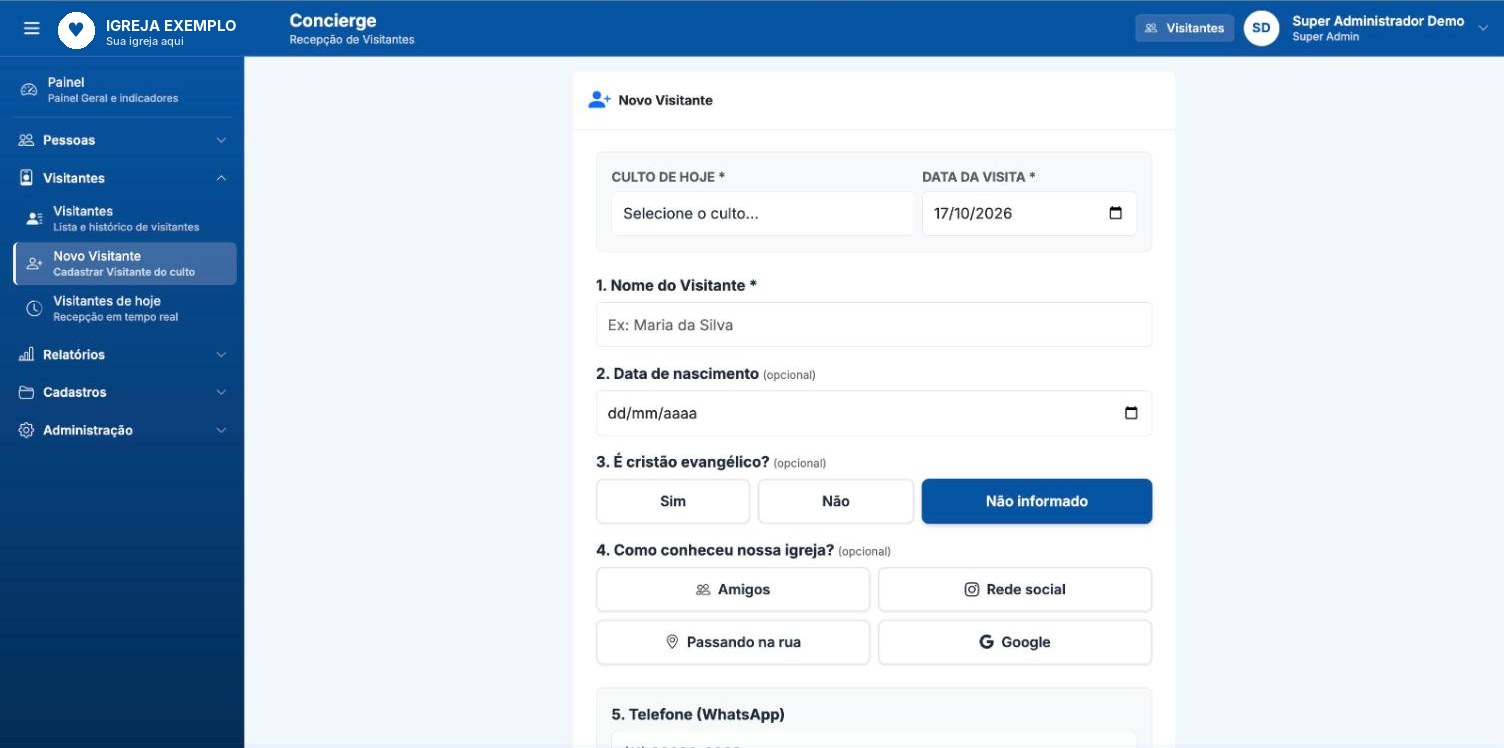Choose Passando na rua option
Image resolution: width=1504 pixels, height=748 pixels.
[x=733, y=642]
